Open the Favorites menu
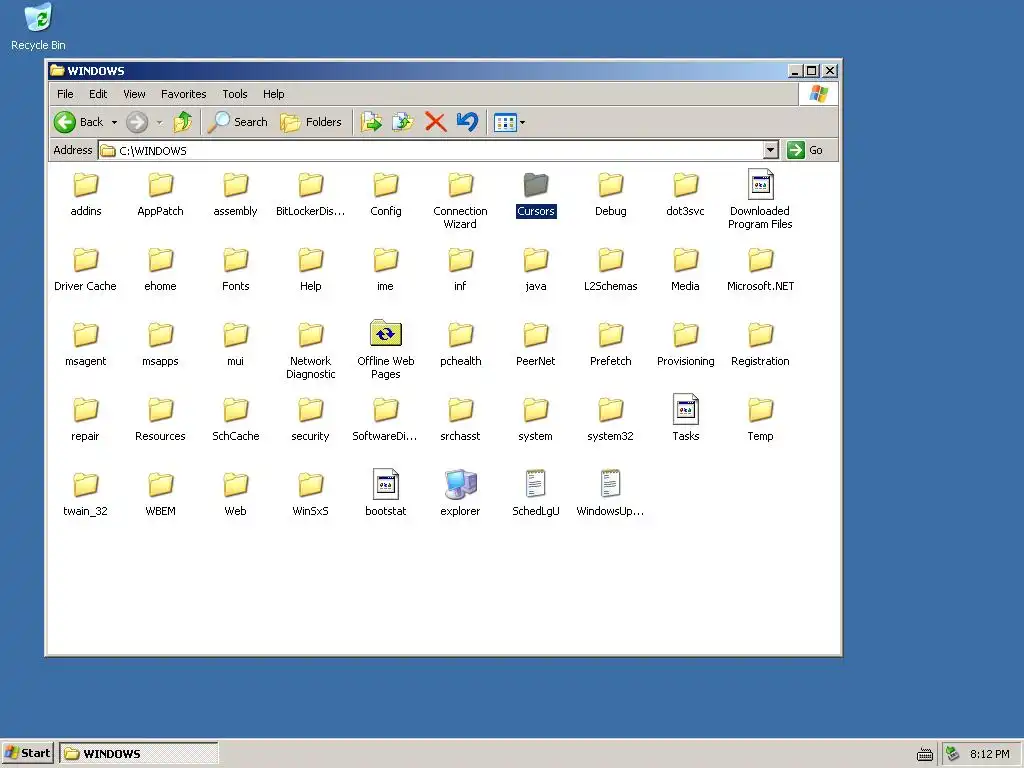Viewport: 1024px width, 768px height. point(184,94)
